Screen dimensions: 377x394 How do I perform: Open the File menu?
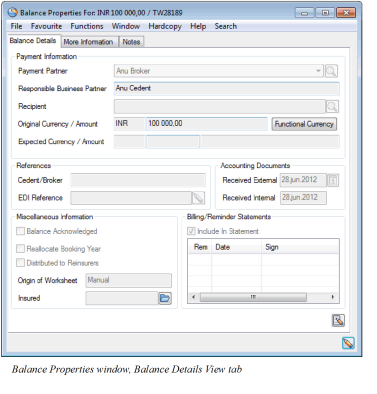point(16,26)
